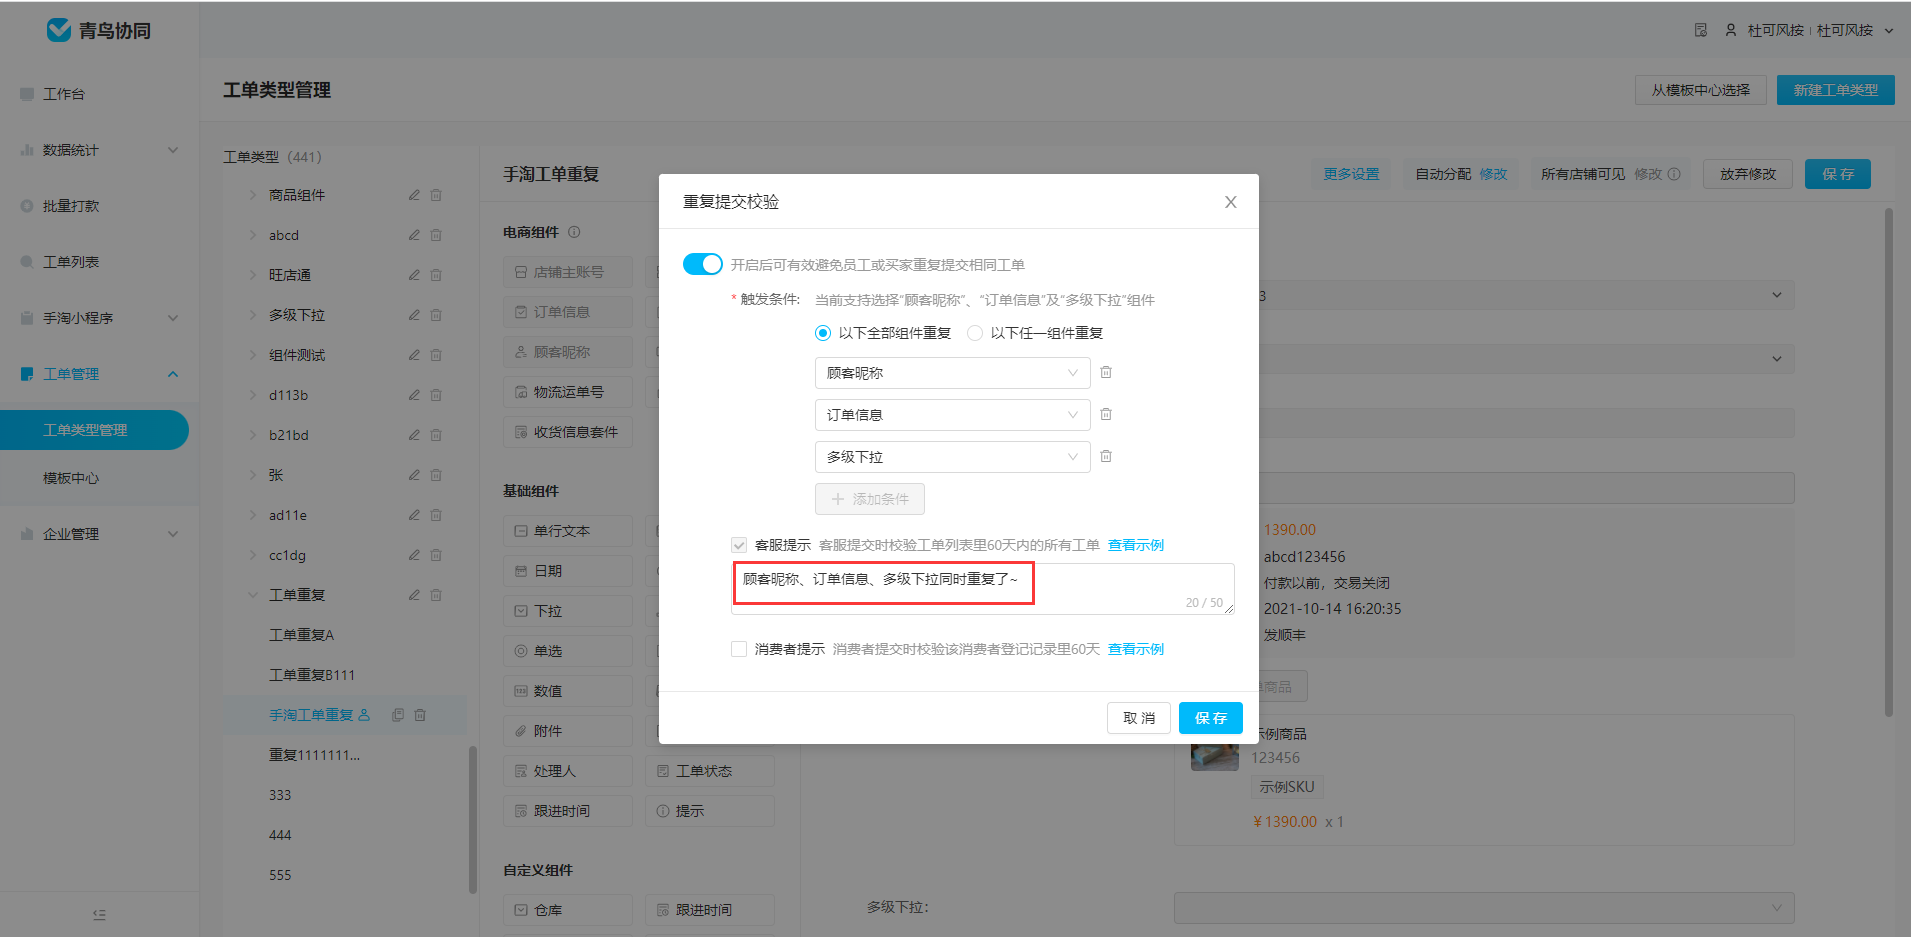This screenshot has width=1911, height=937.
Task: Open 查看示例 link for 客服提示
Action: click(1136, 545)
